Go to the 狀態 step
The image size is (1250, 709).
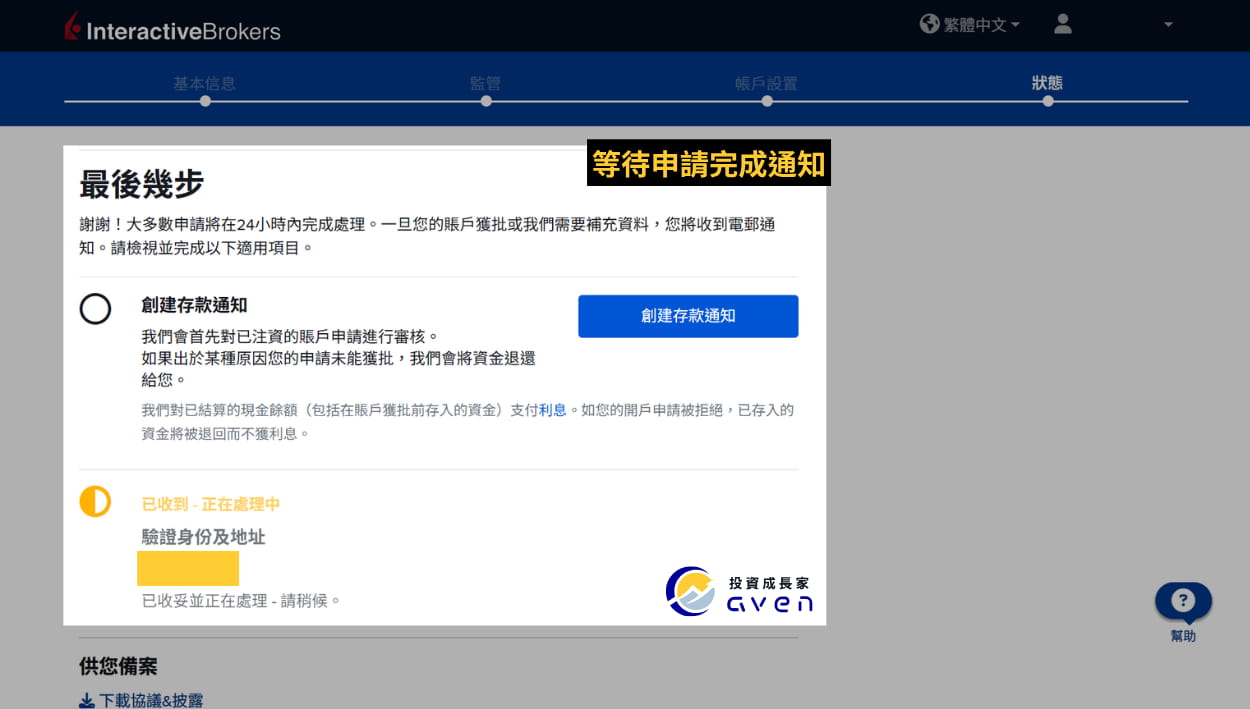(x=1047, y=83)
